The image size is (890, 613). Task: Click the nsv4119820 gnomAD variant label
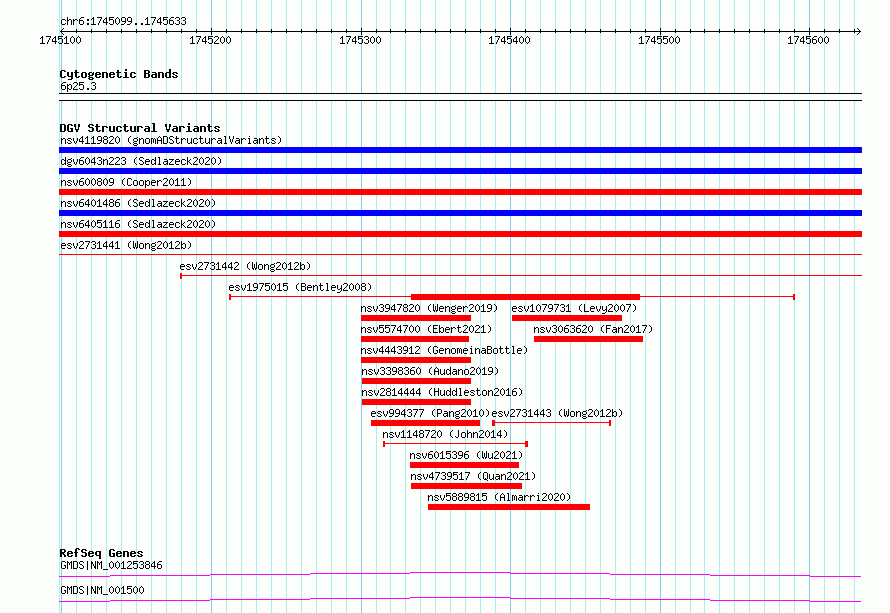click(171, 140)
